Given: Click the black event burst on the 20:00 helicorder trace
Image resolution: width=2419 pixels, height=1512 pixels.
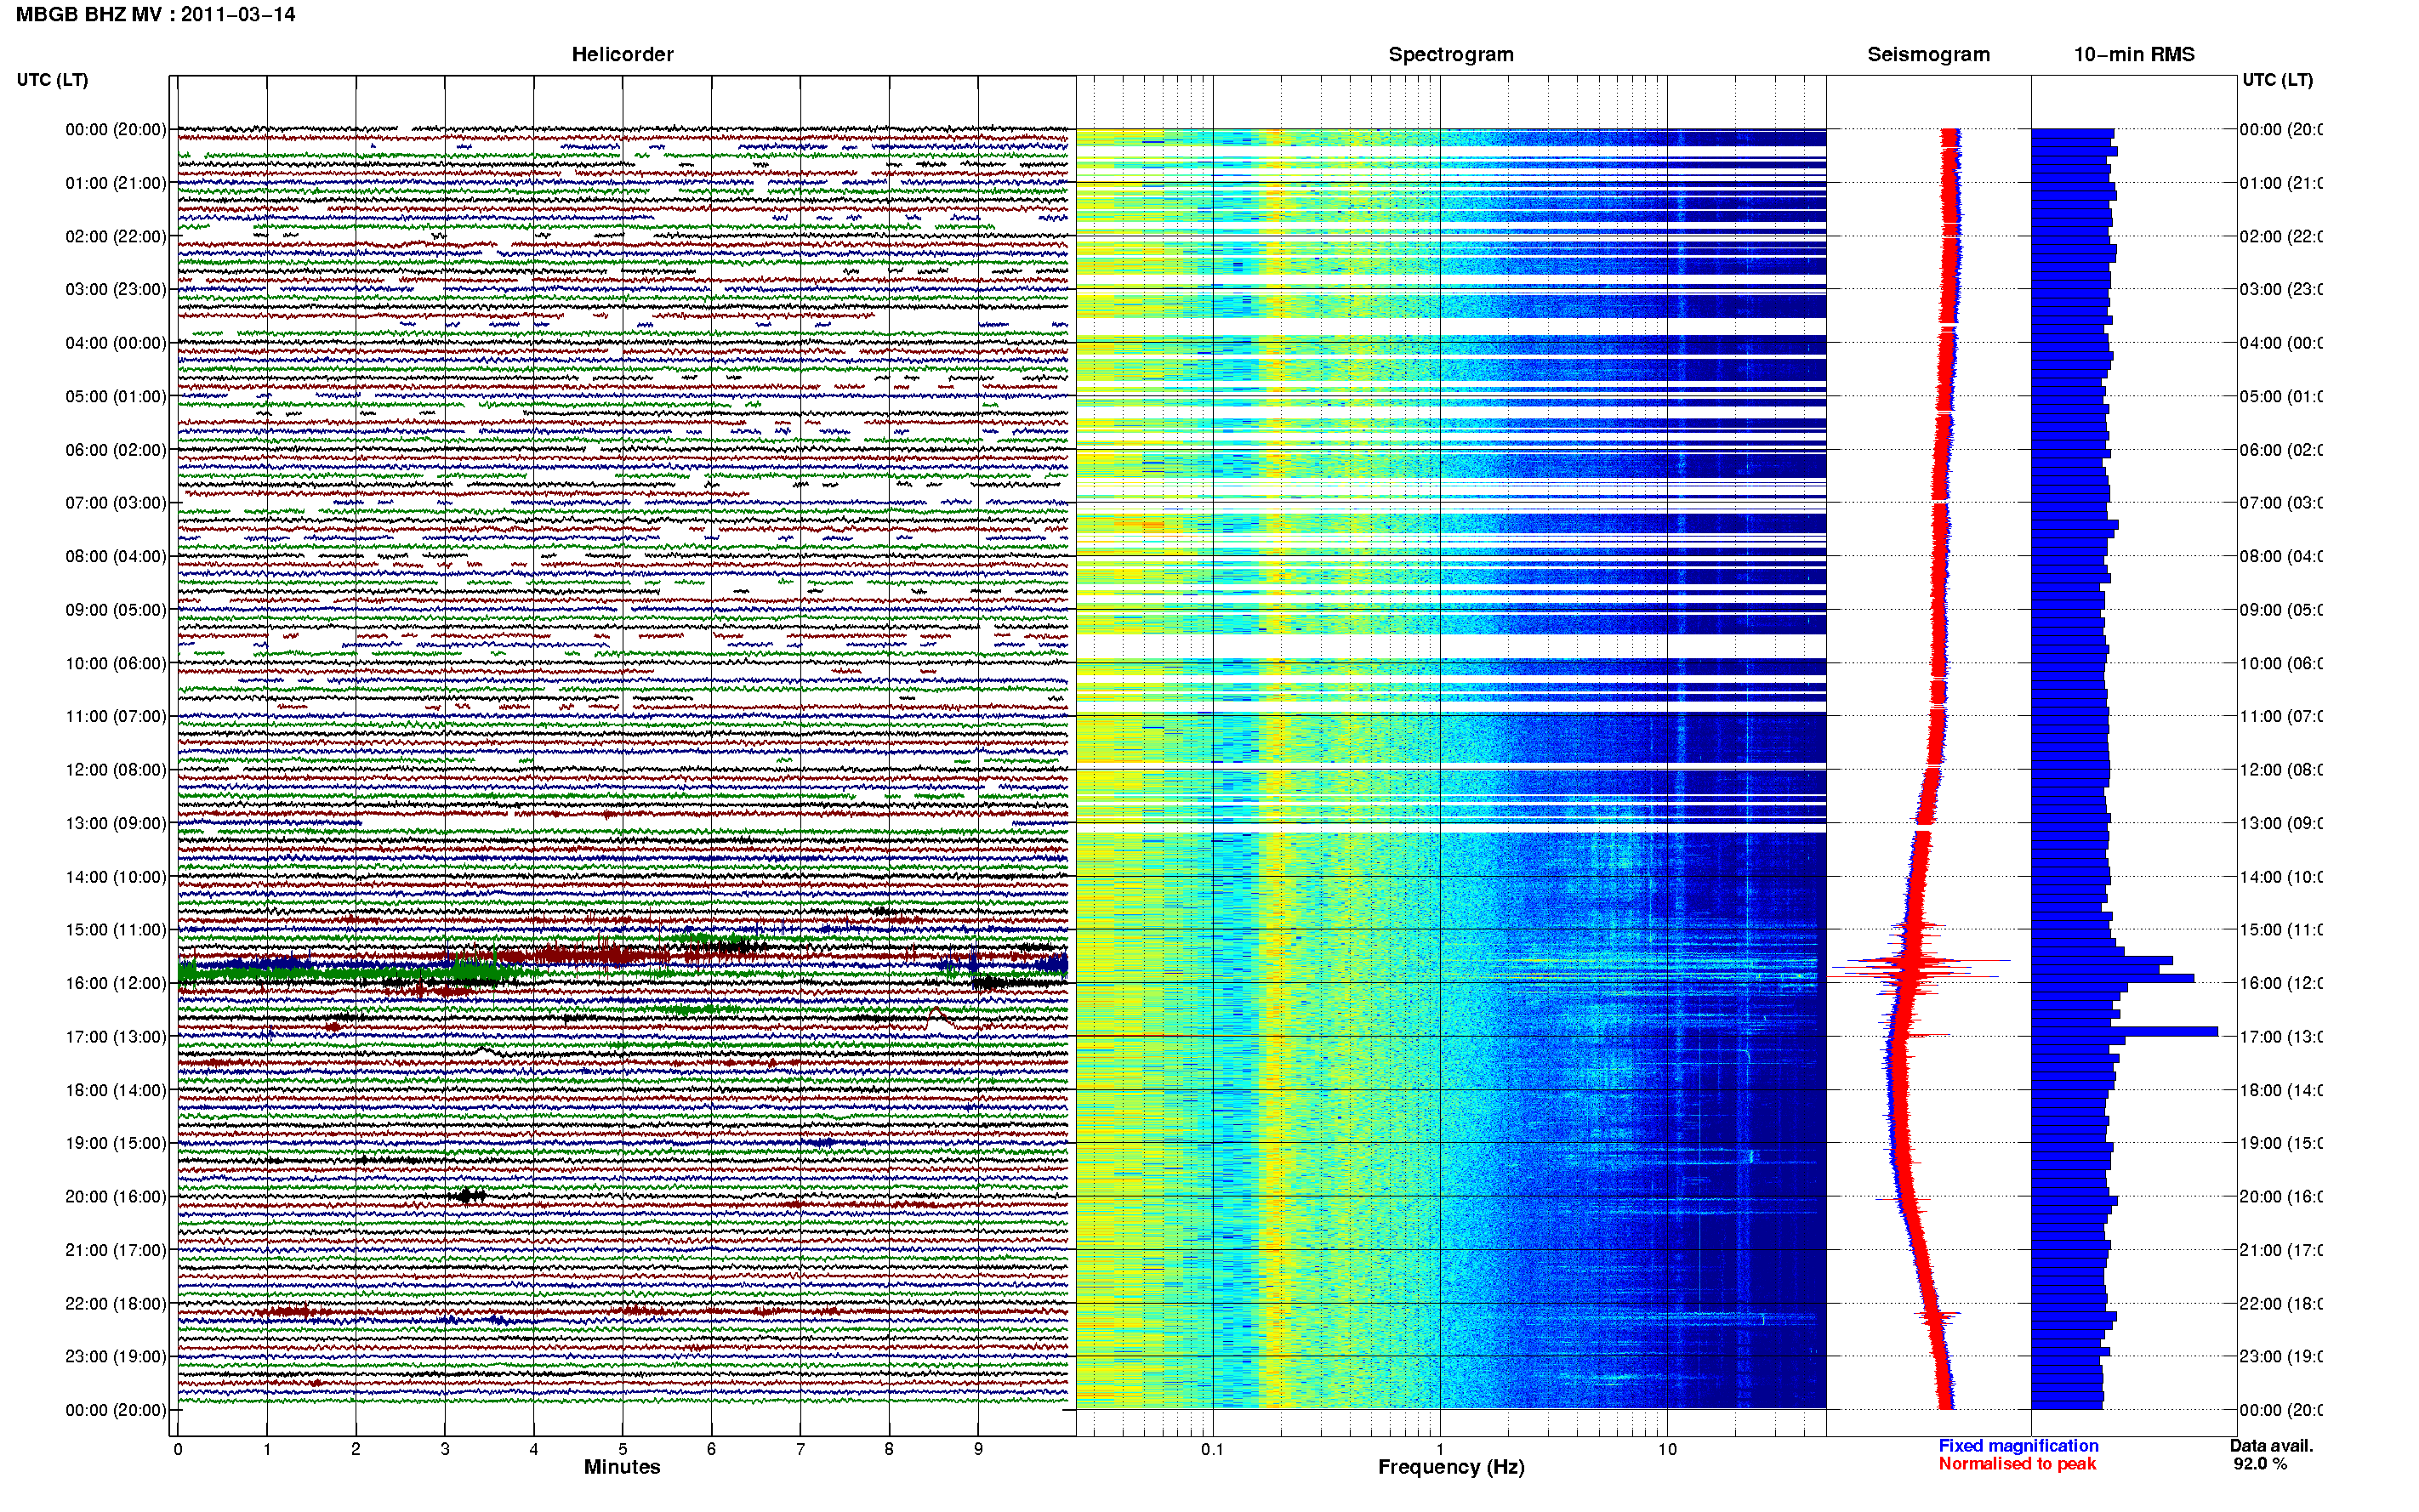Looking at the screenshot, I should [x=468, y=1195].
